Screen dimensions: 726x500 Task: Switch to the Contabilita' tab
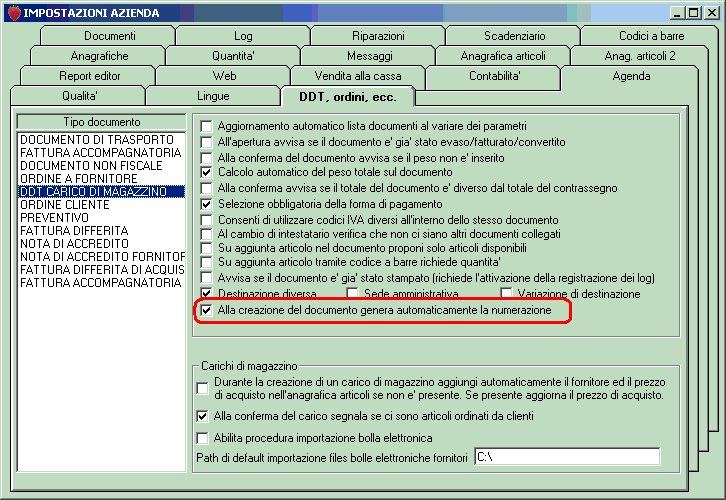click(x=494, y=75)
